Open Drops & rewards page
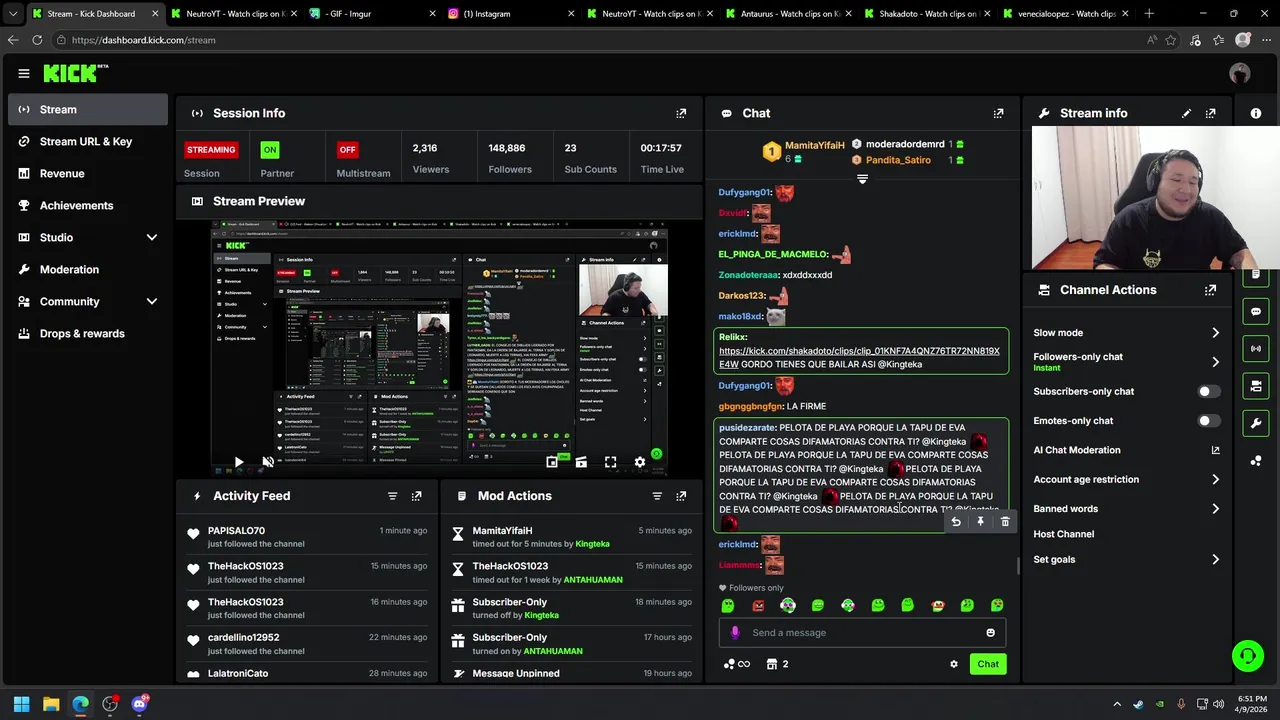Viewport: 1280px width, 720px height. [88, 333]
